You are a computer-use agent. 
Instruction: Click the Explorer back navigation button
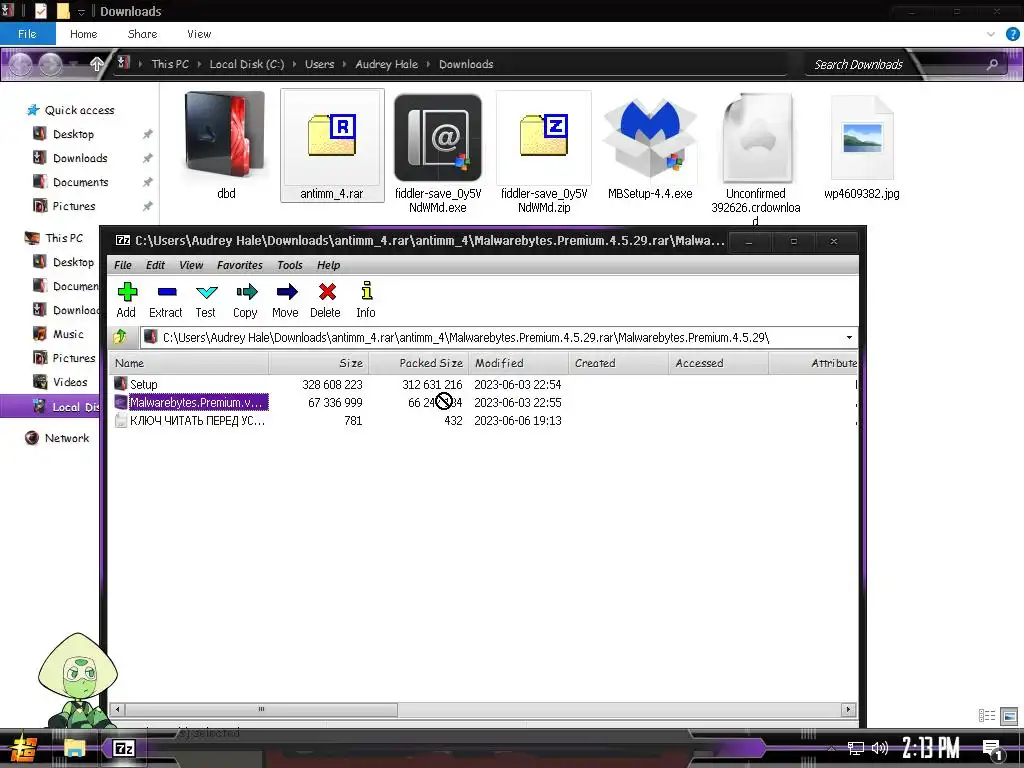(20, 64)
